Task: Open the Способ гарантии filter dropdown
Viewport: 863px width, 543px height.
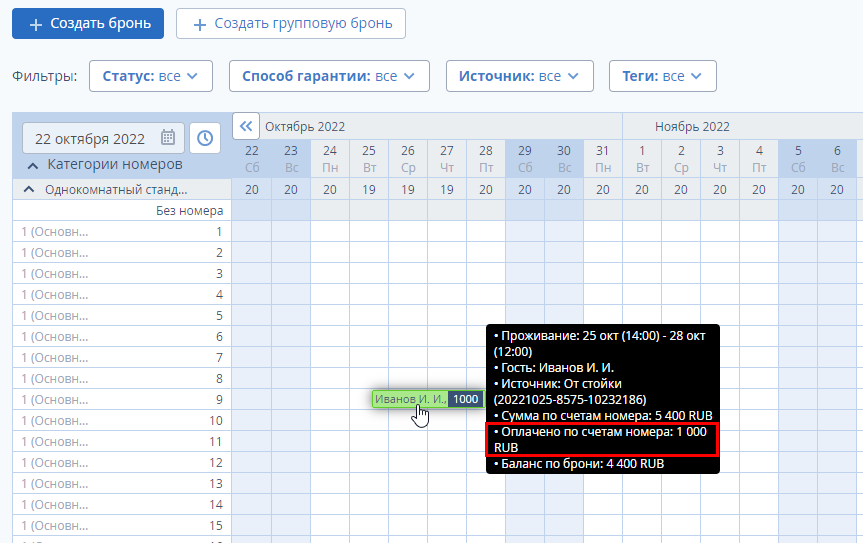Action: 329,76
